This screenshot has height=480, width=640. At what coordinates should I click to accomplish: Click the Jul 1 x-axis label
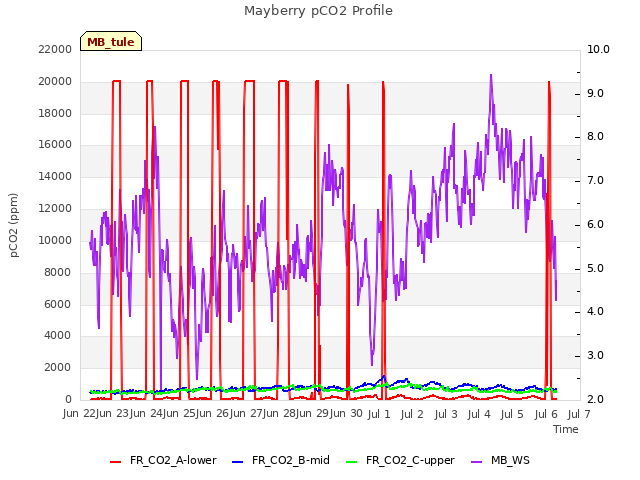pyautogui.click(x=379, y=414)
